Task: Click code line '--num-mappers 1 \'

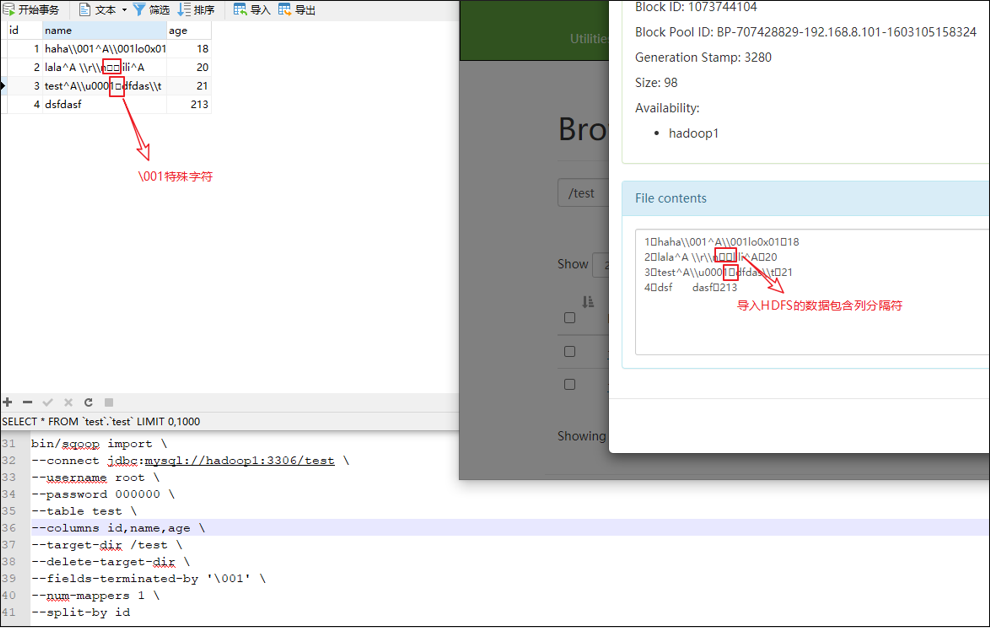Action: (95, 596)
